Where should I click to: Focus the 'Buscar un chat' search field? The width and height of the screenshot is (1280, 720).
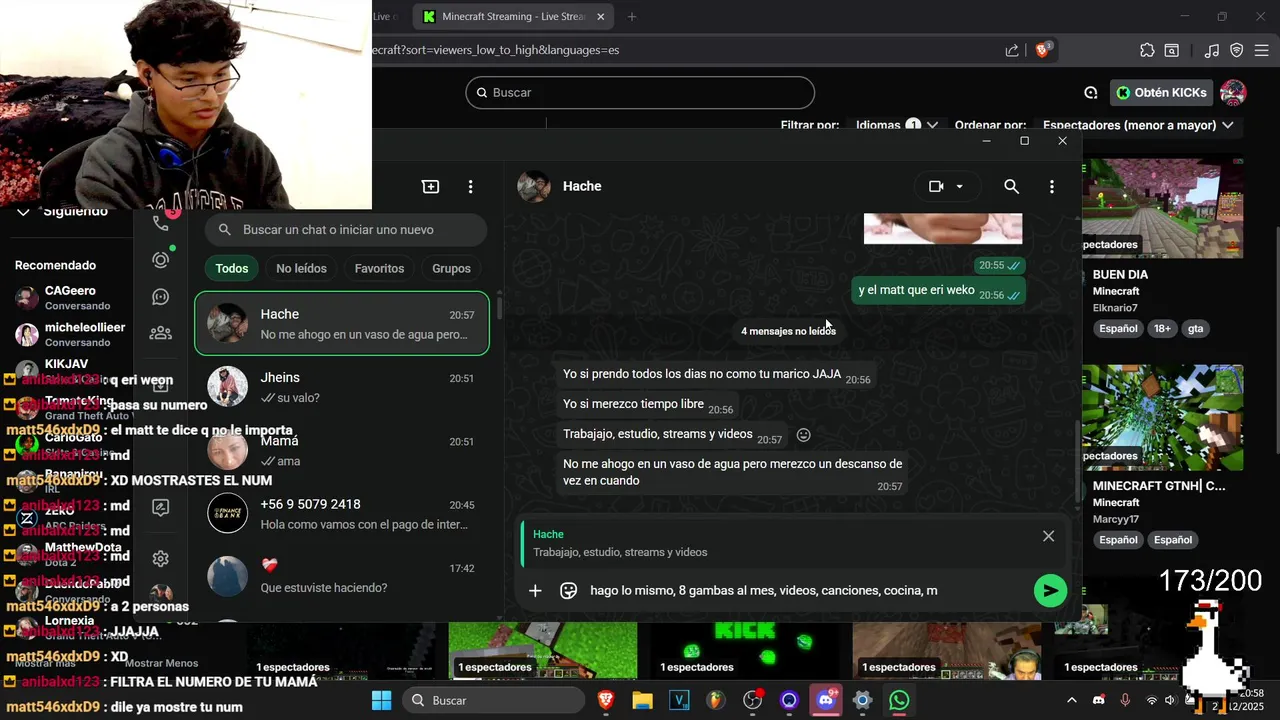click(x=346, y=230)
